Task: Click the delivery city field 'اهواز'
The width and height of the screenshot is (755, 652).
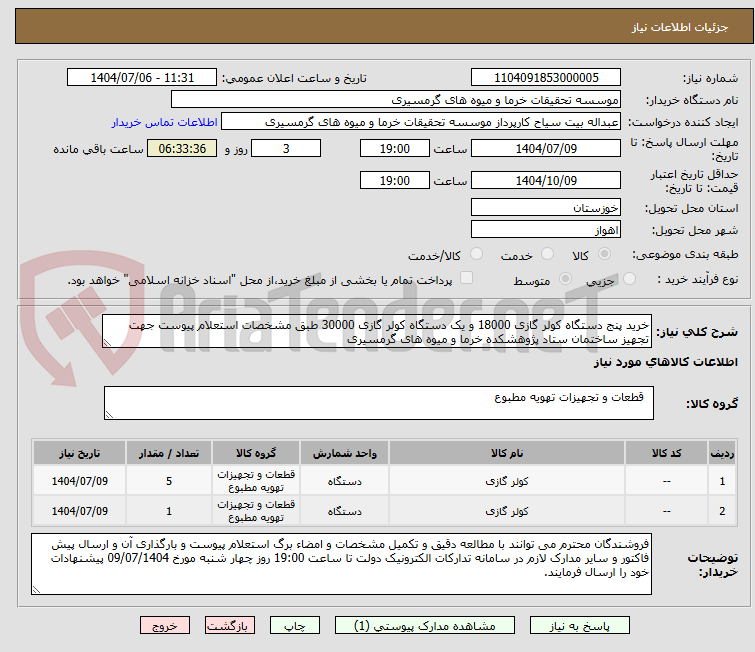Action: tap(547, 229)
